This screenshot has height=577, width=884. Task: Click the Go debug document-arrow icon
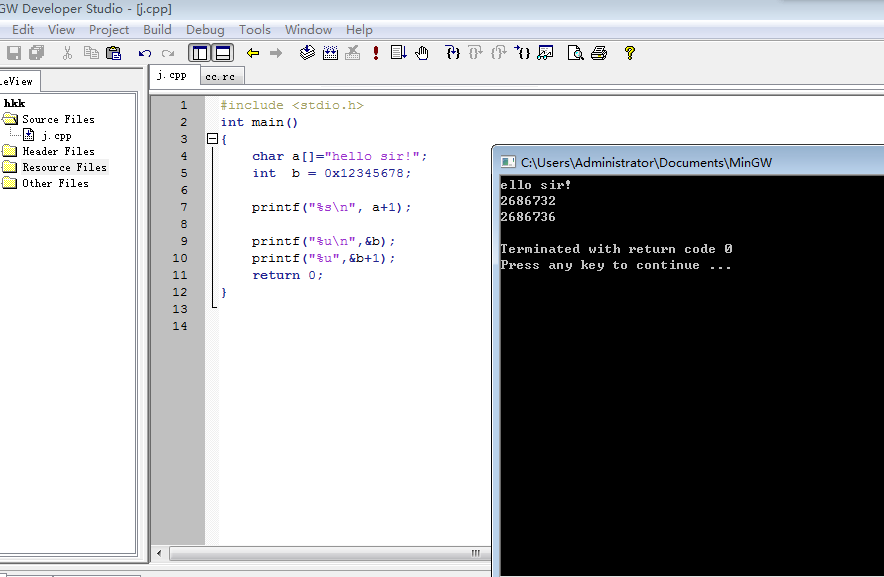tap(399, 53)
